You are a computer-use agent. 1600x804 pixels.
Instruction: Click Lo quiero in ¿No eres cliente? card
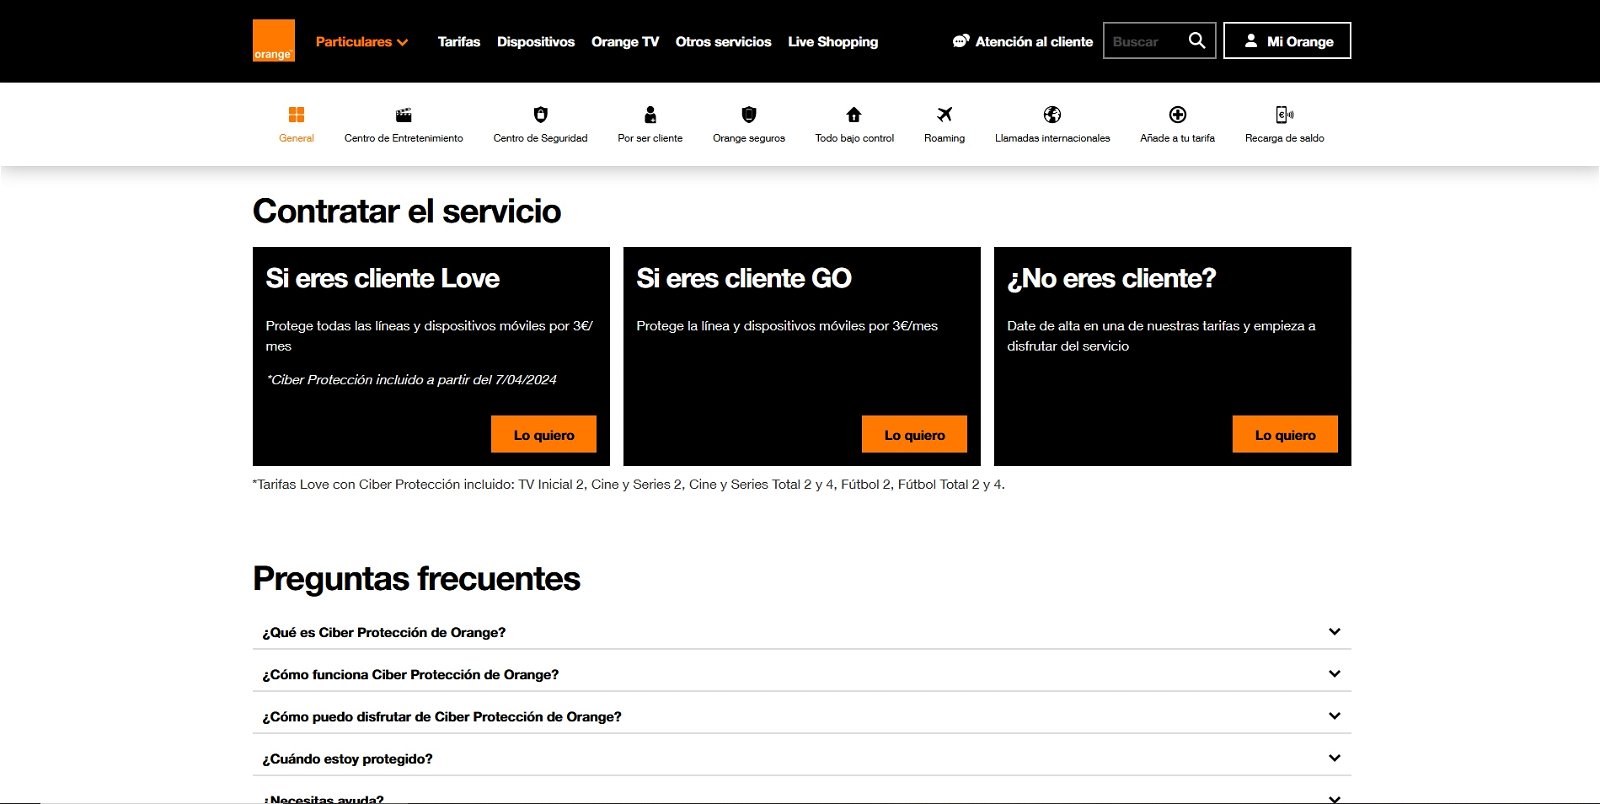pyautogui.click(x=1285, y=434)
